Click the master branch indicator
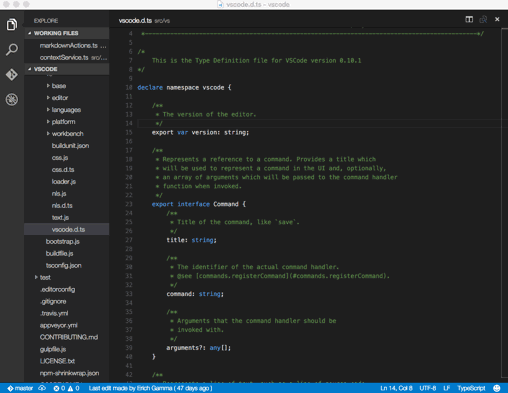508x393 pixels. tap(20, 388)
